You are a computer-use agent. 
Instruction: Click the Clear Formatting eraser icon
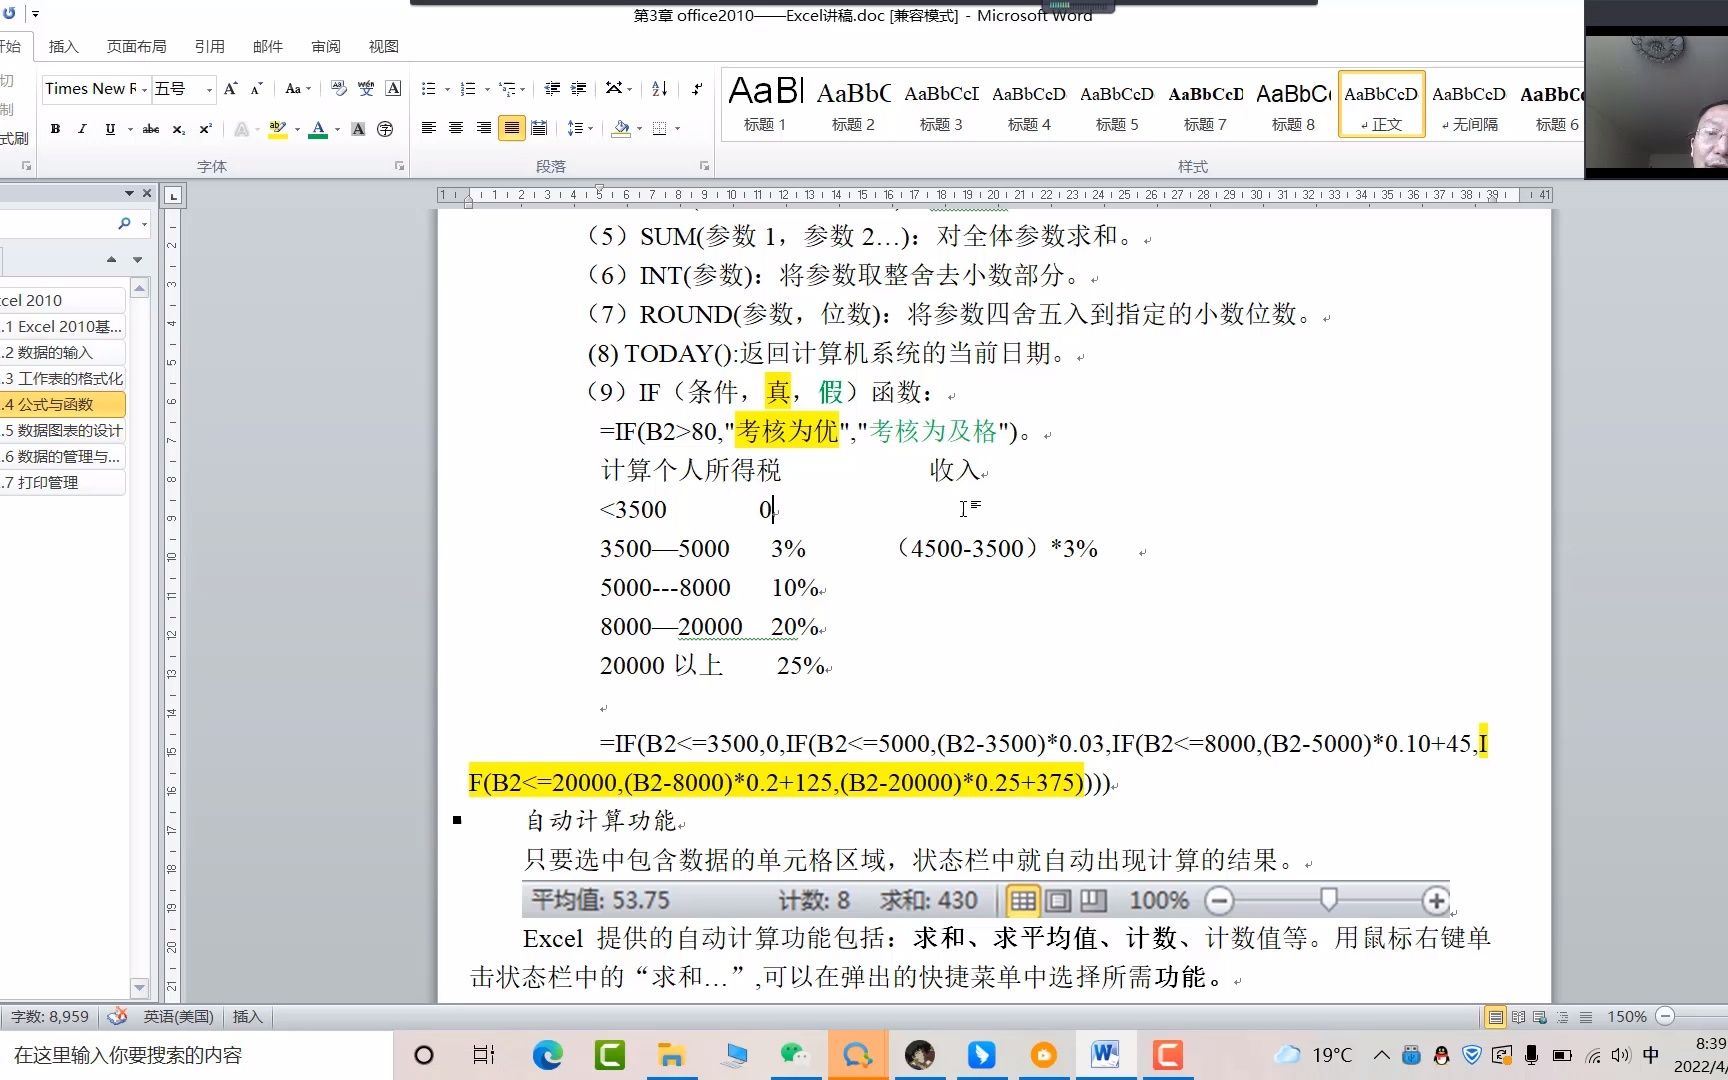pyautogui.click(x=339, y=89)
